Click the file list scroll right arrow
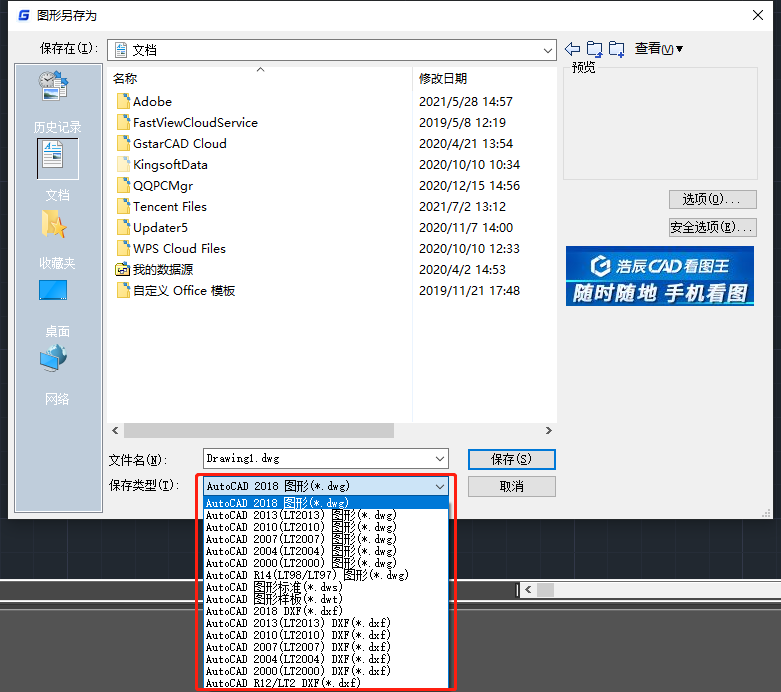The image size is (781, 692). point(548,430)
